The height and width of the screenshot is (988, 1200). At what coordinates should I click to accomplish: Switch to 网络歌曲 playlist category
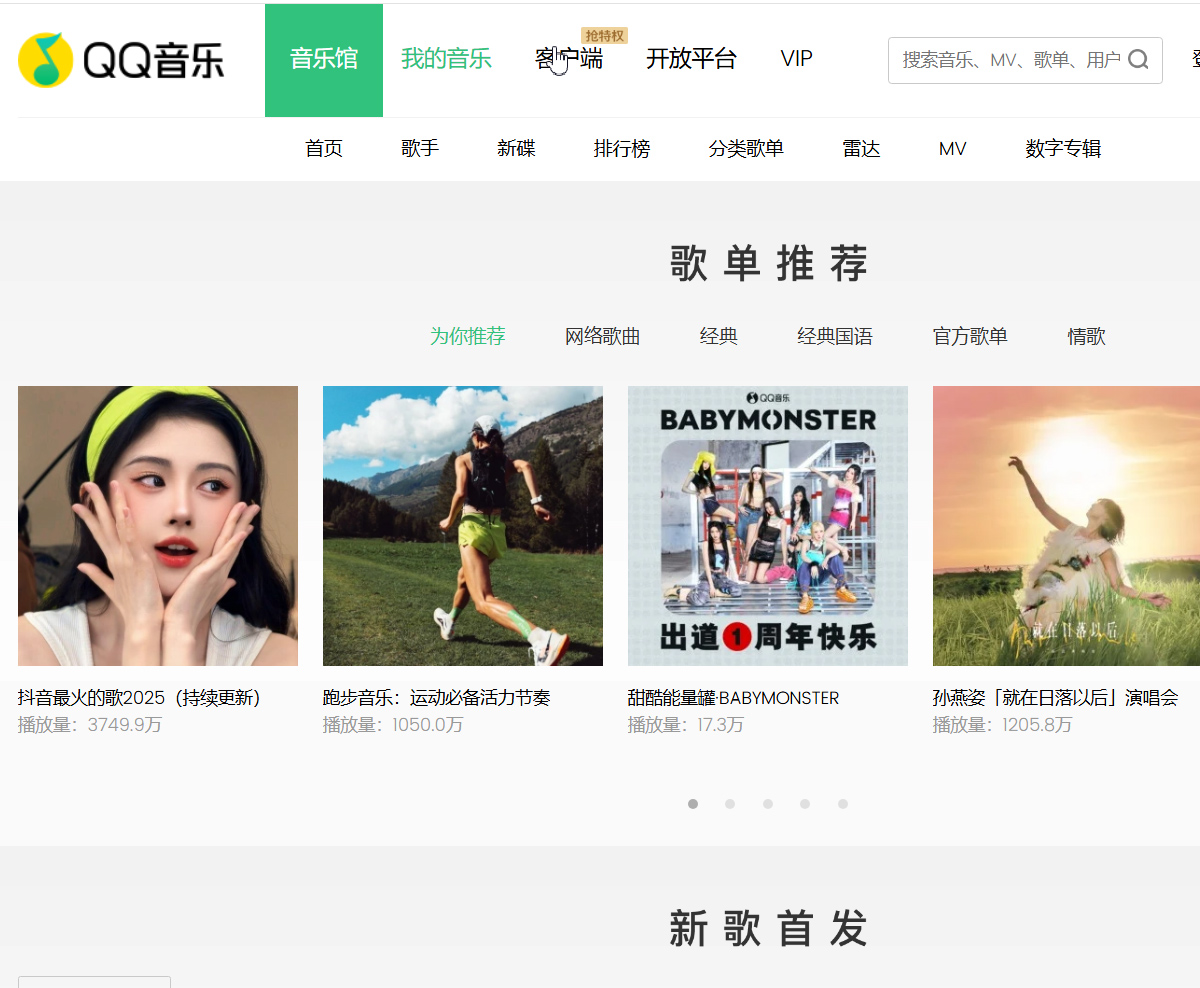602,337
